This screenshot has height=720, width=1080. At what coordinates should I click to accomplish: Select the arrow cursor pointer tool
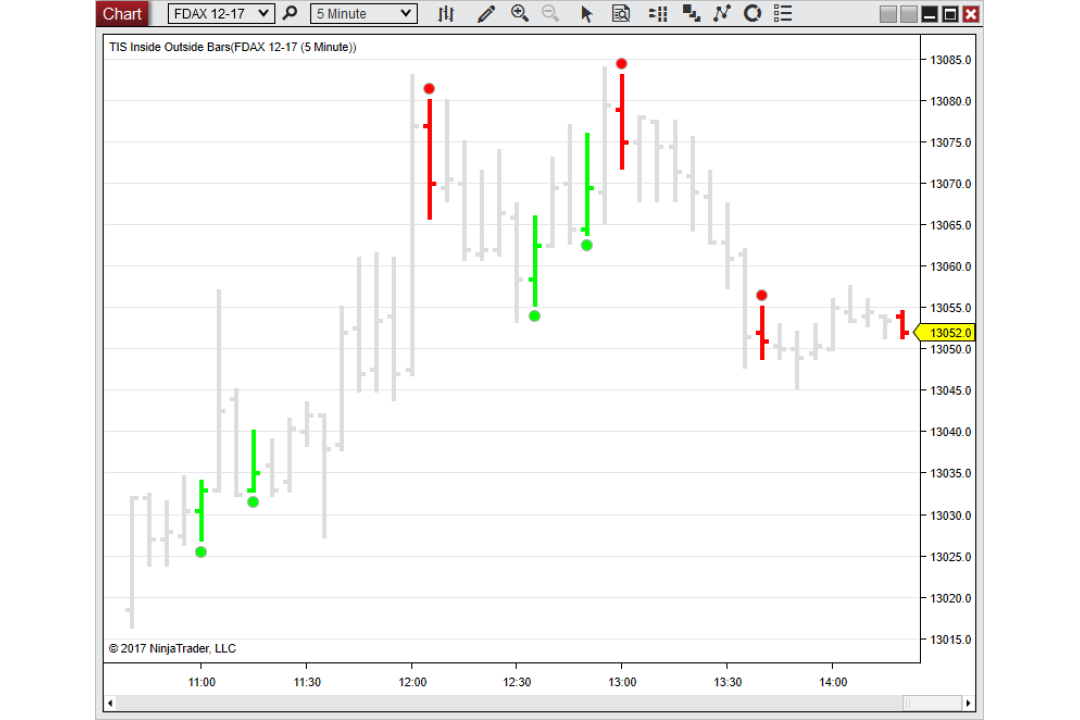point(587,14)
